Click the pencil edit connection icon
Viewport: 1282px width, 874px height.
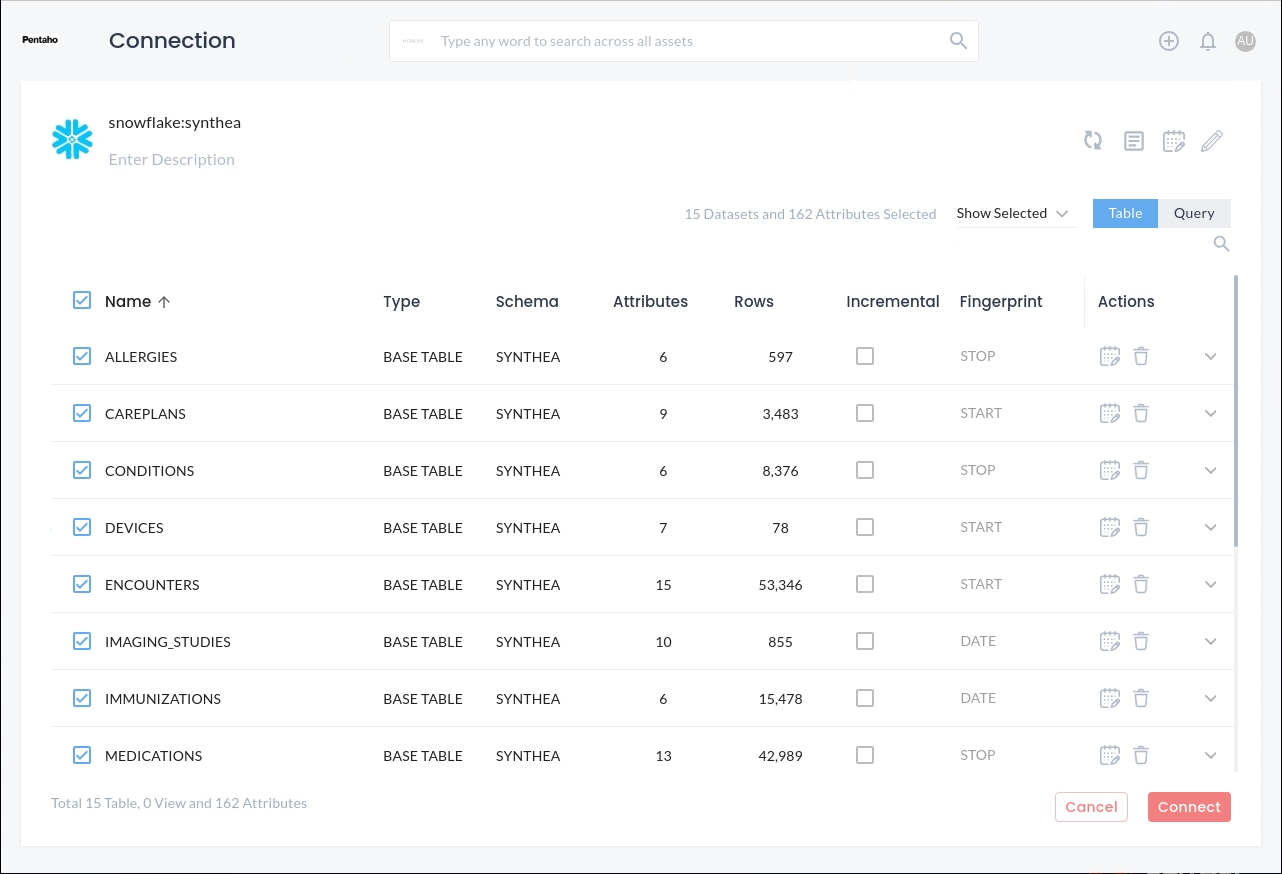tap(1211, 141)
